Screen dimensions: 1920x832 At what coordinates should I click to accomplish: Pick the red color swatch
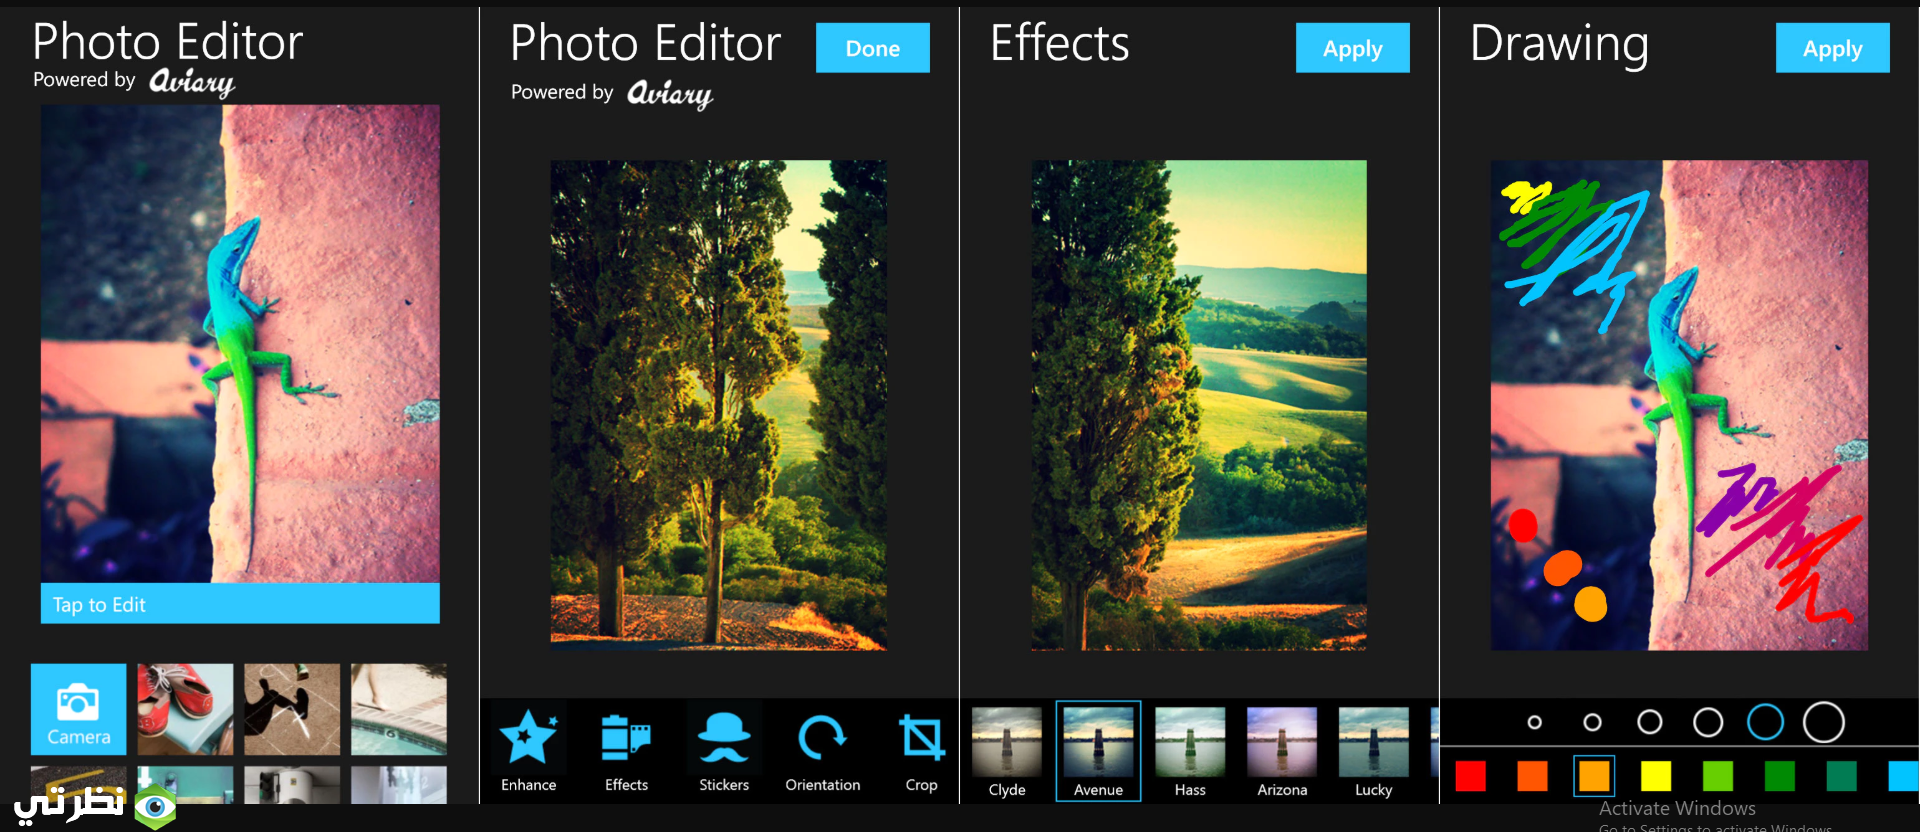click(1470, 776)
